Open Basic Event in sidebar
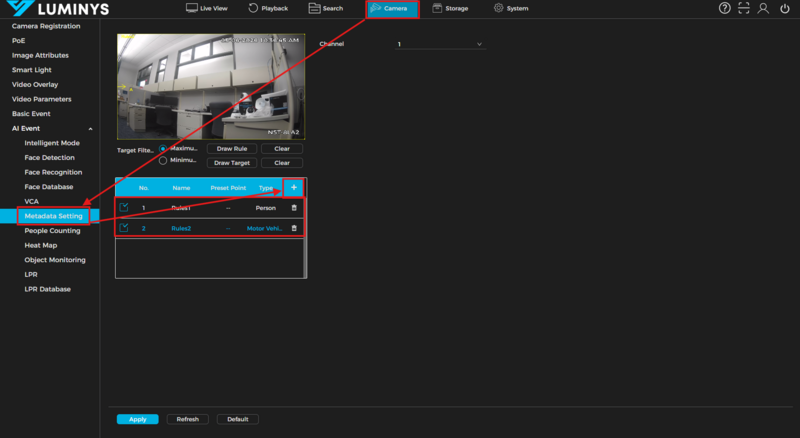 [x=31, y=114]
